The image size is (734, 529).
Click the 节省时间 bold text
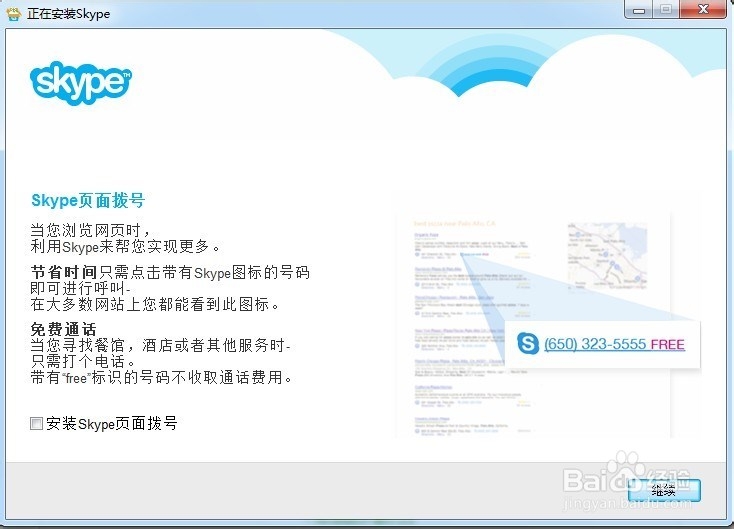tap(64, 272)
